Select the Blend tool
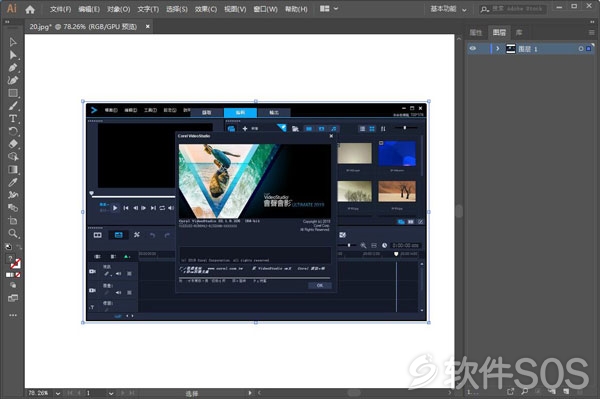This screenshot has height=399, width=600. [13, 208]
